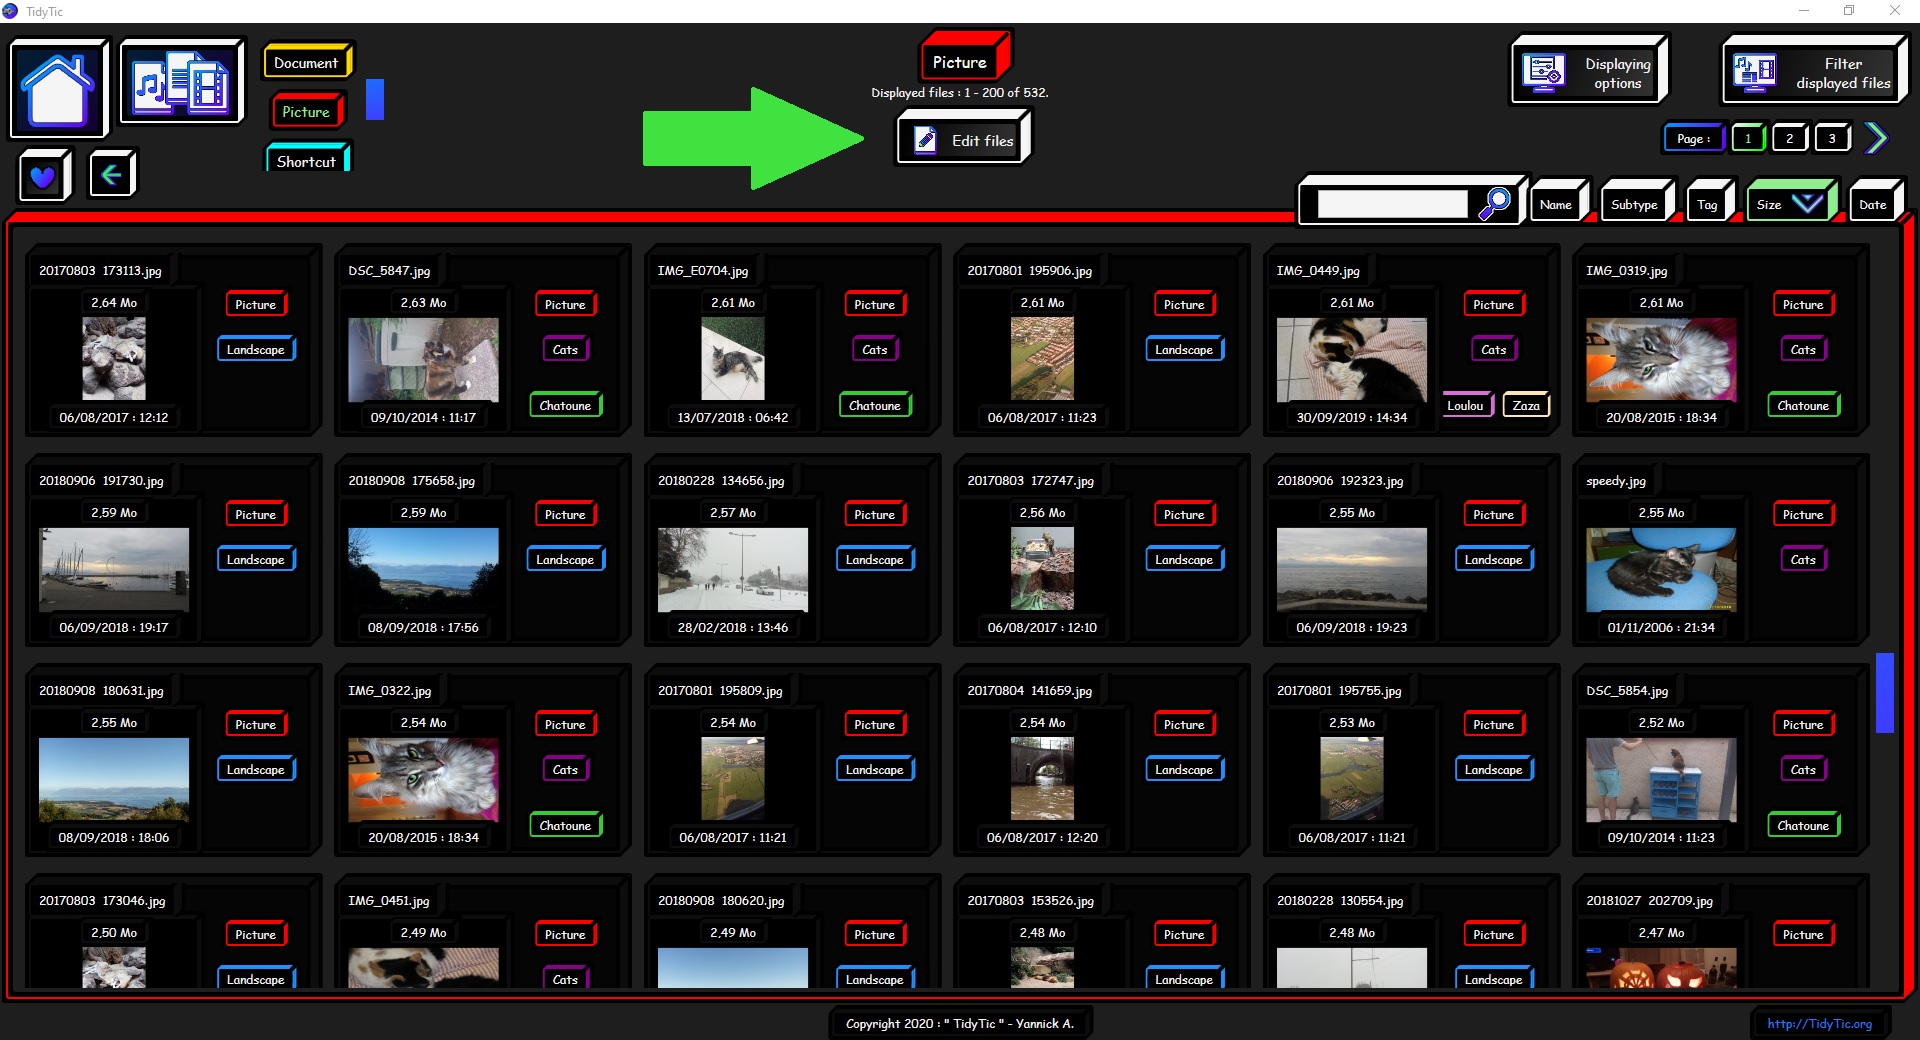The image size is (1920, 1040).
Task: Click file name 20170801 195755.jpg
Action: [x=1339, y=690]
